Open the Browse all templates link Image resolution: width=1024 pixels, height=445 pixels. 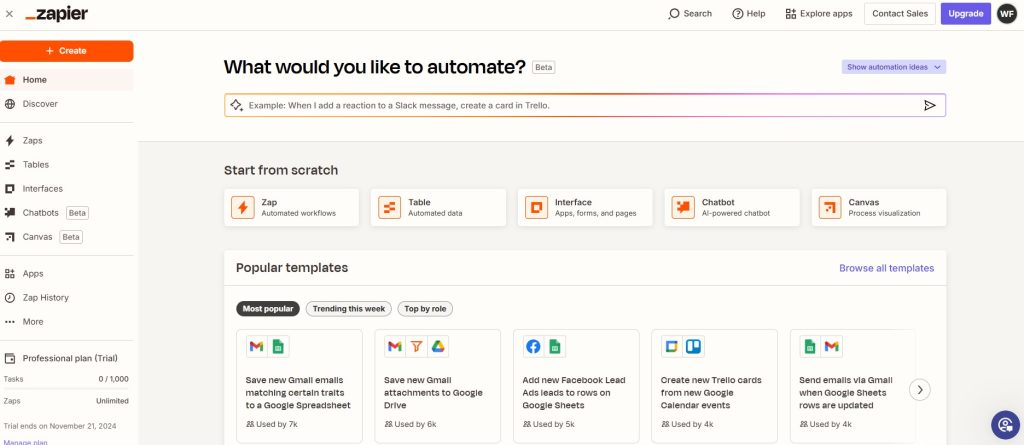pyautogui.click(x=886, y=268)
